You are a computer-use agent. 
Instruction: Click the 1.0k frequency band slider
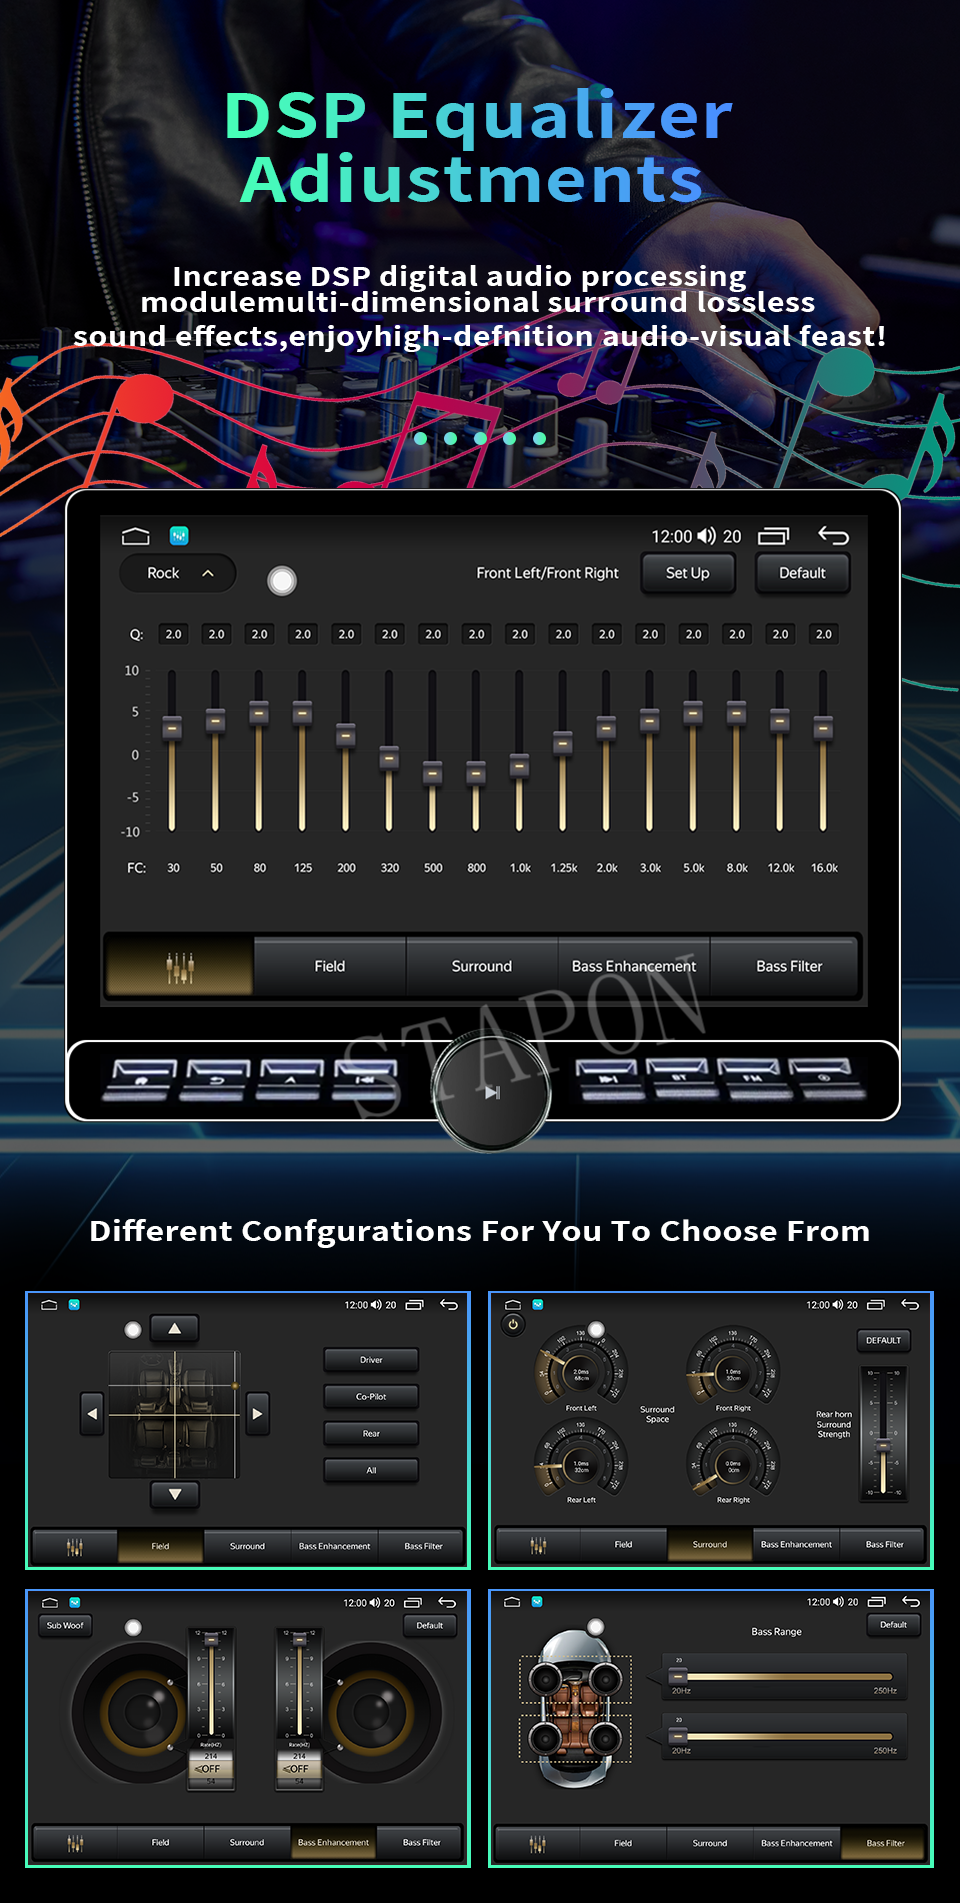point(519,751)
